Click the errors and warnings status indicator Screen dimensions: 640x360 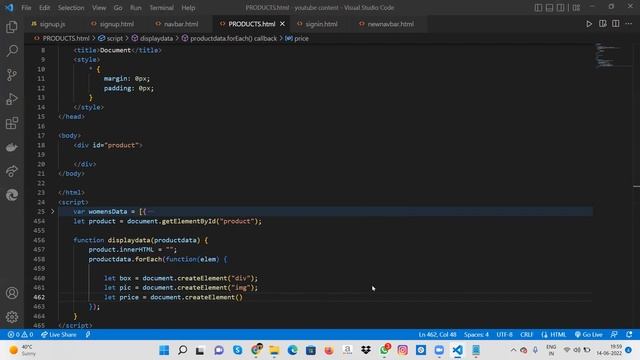pyautogui.click(x=20, y=335)
